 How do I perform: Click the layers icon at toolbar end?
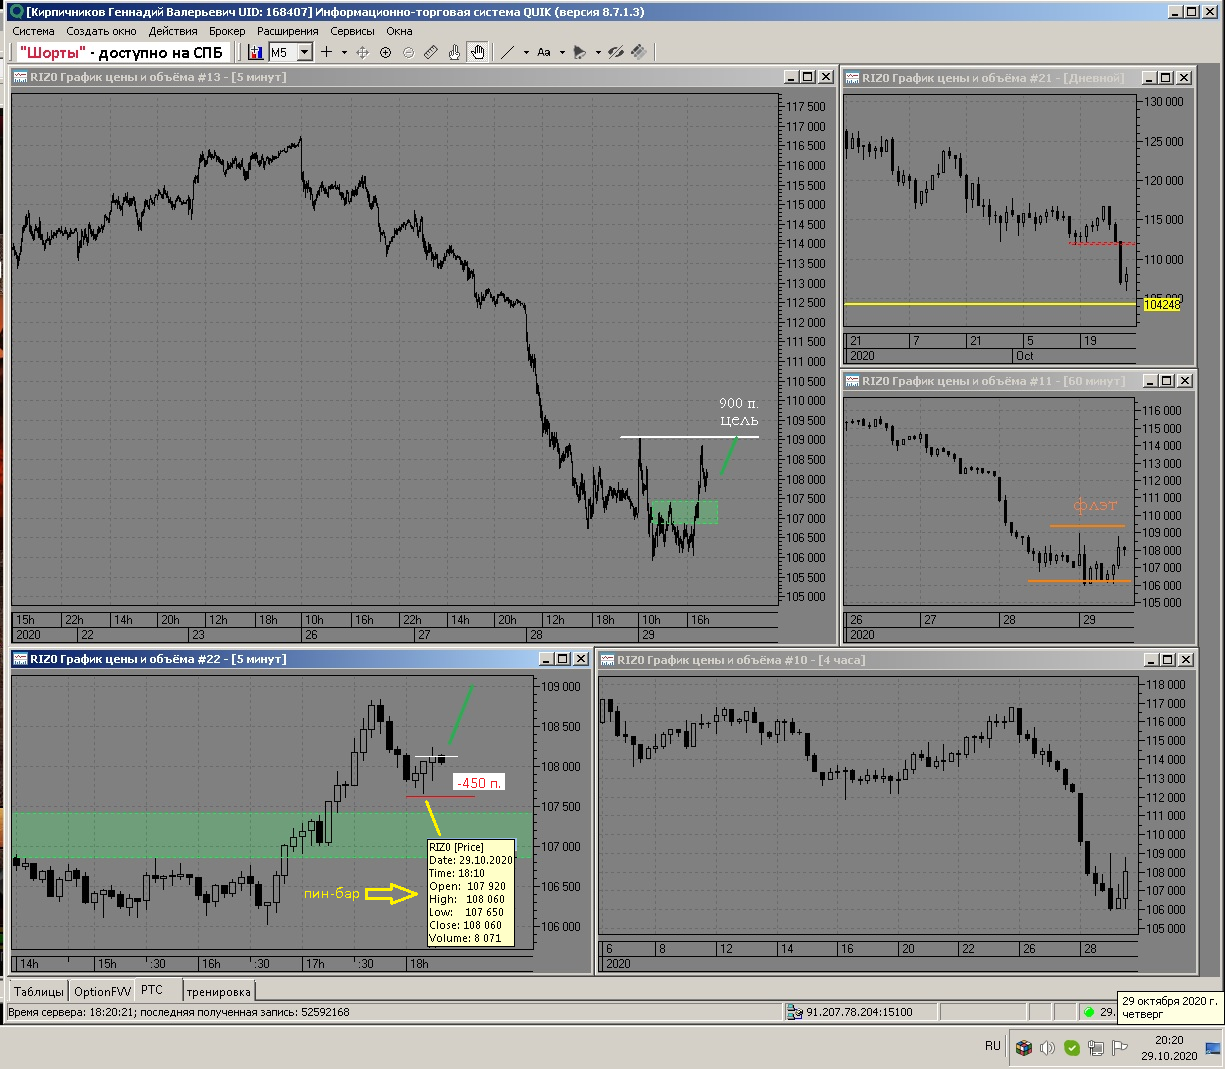pos(639,52)
